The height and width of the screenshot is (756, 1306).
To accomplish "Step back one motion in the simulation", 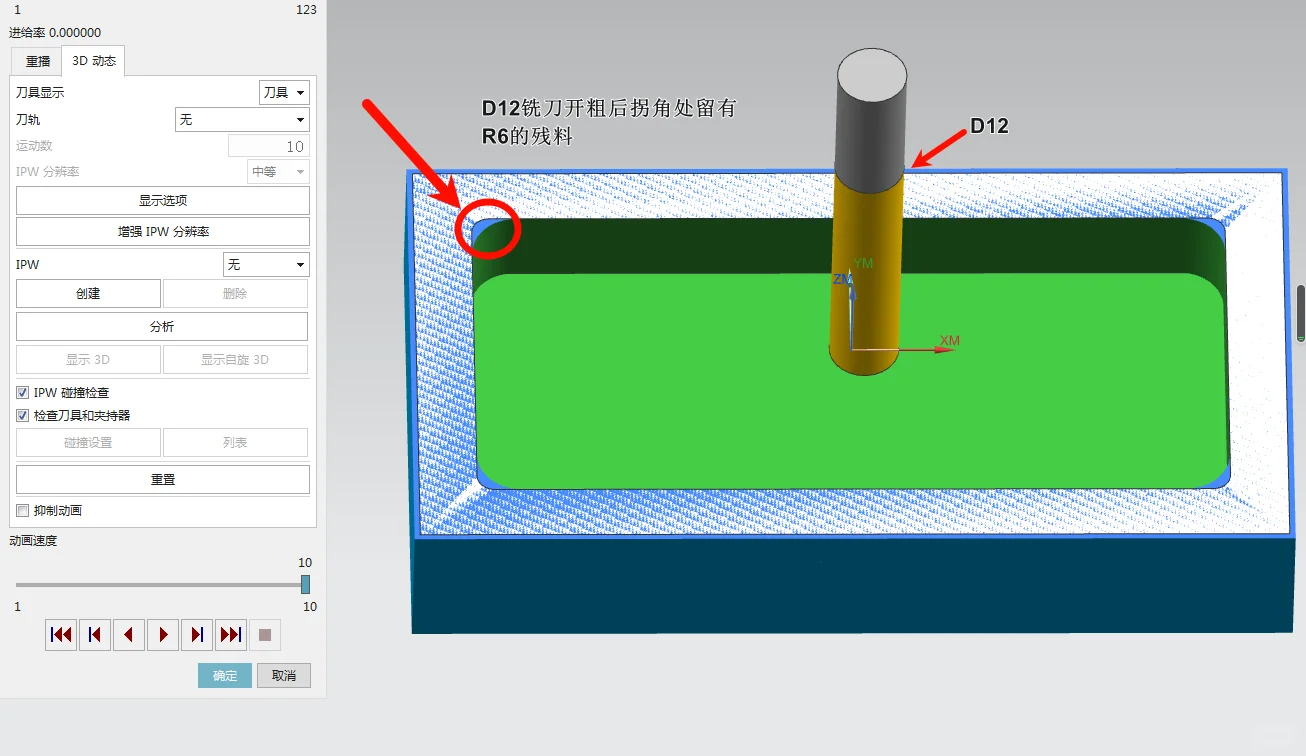I will click(x=94, y=634).
